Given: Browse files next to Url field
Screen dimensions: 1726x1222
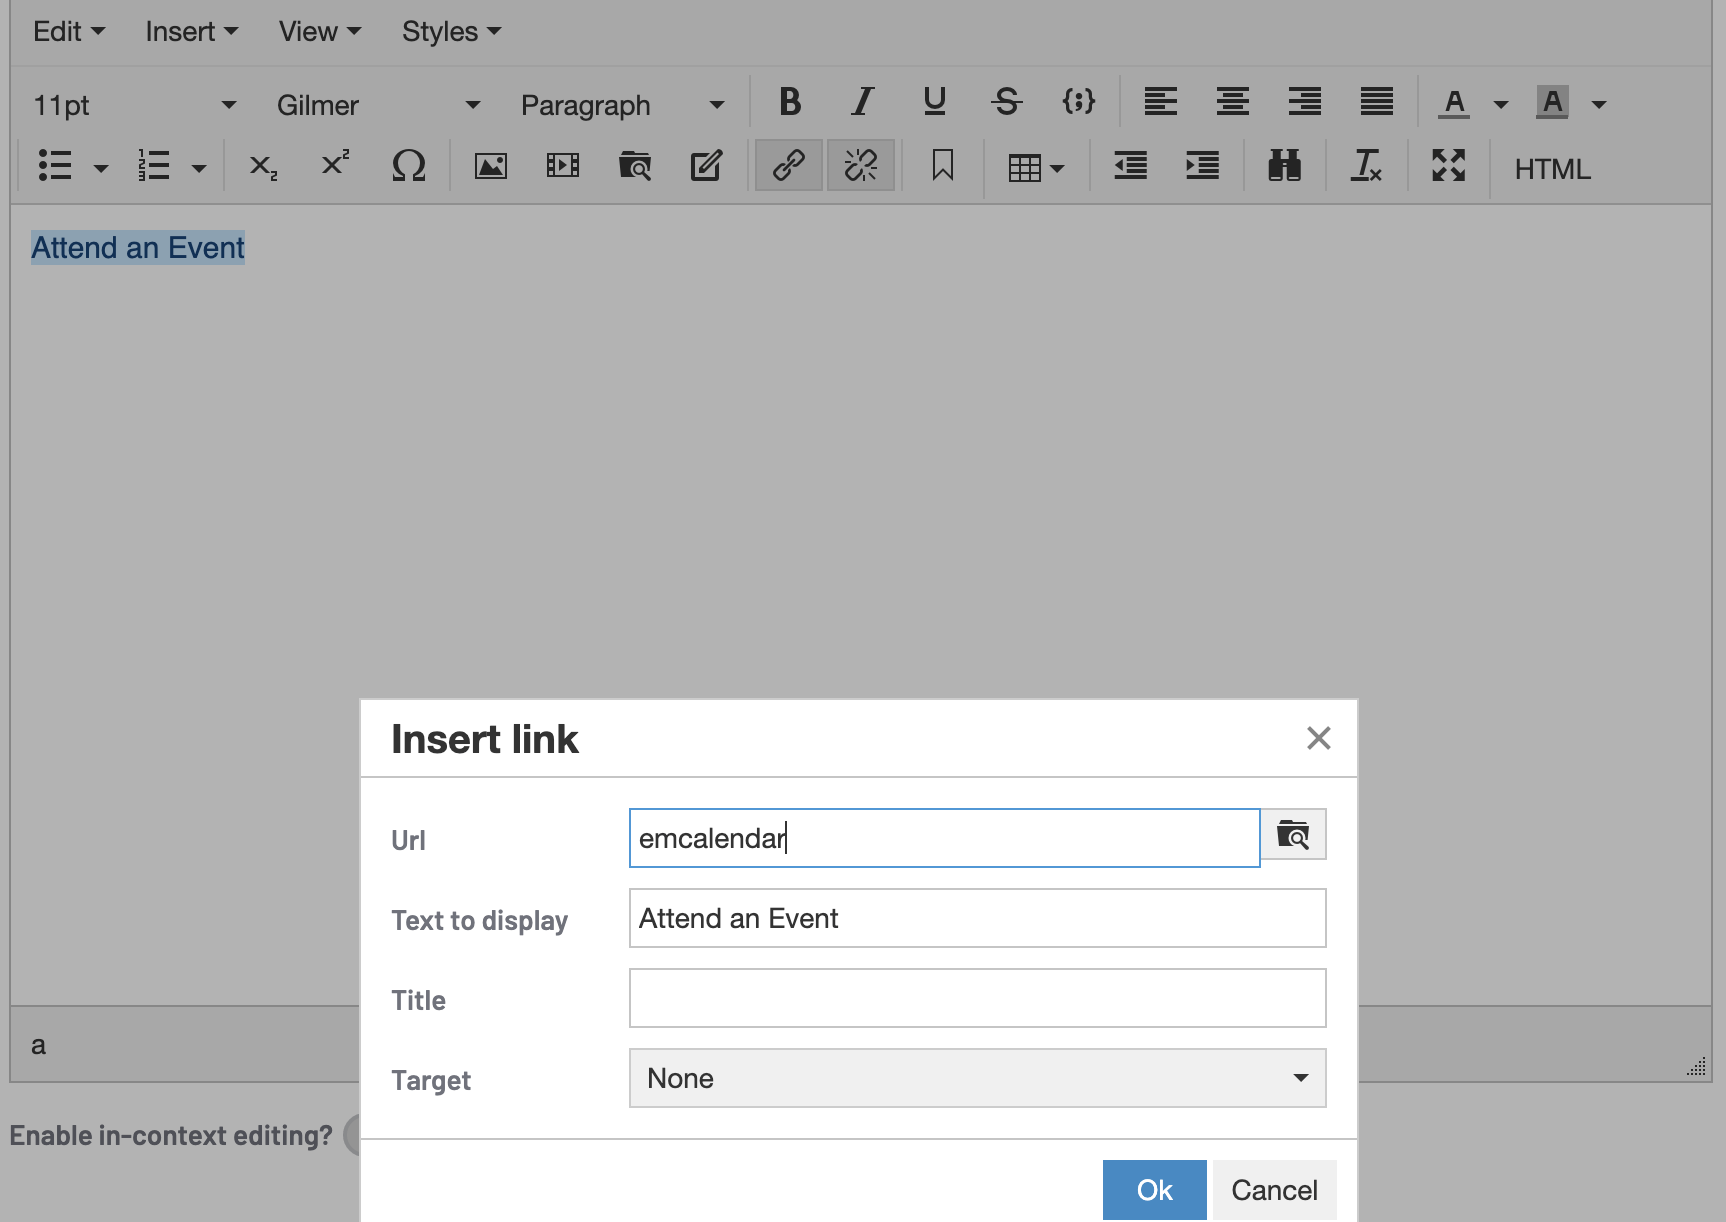Looking at the screenshot, I should tap(1293, 835).
